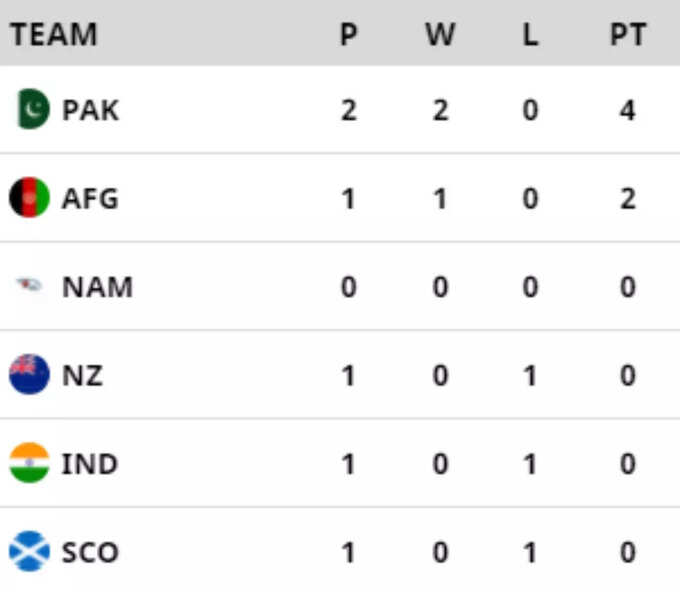The image size is (680, 592).
Task: Select the PAK team name
Action: pos(90,110)
